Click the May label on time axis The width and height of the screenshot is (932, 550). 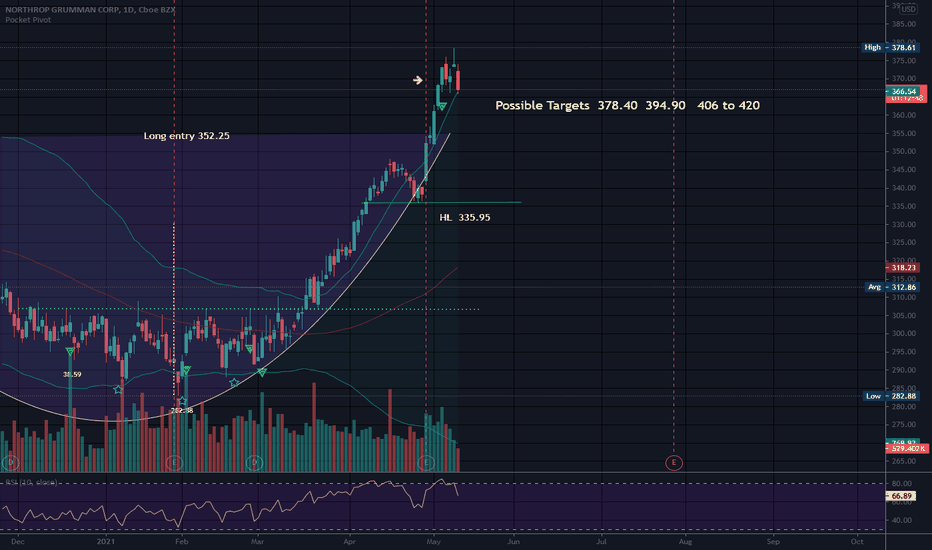coord(433,542)
